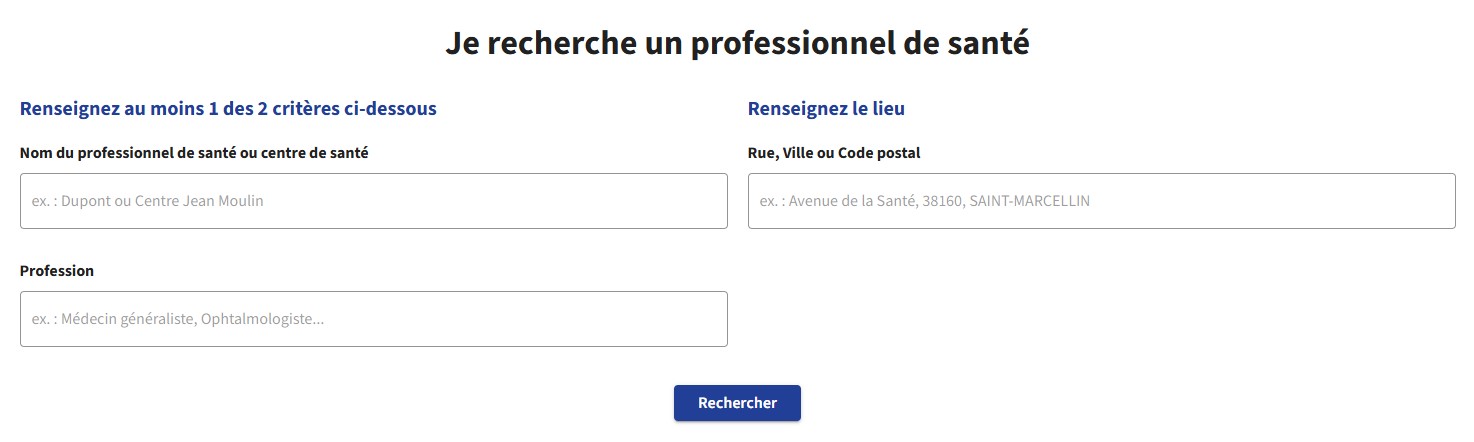This screenshot has height=442, width=1474.
Task: Select the Rue, Ville ou Code postal field
Action: [x=1101, y=201]
